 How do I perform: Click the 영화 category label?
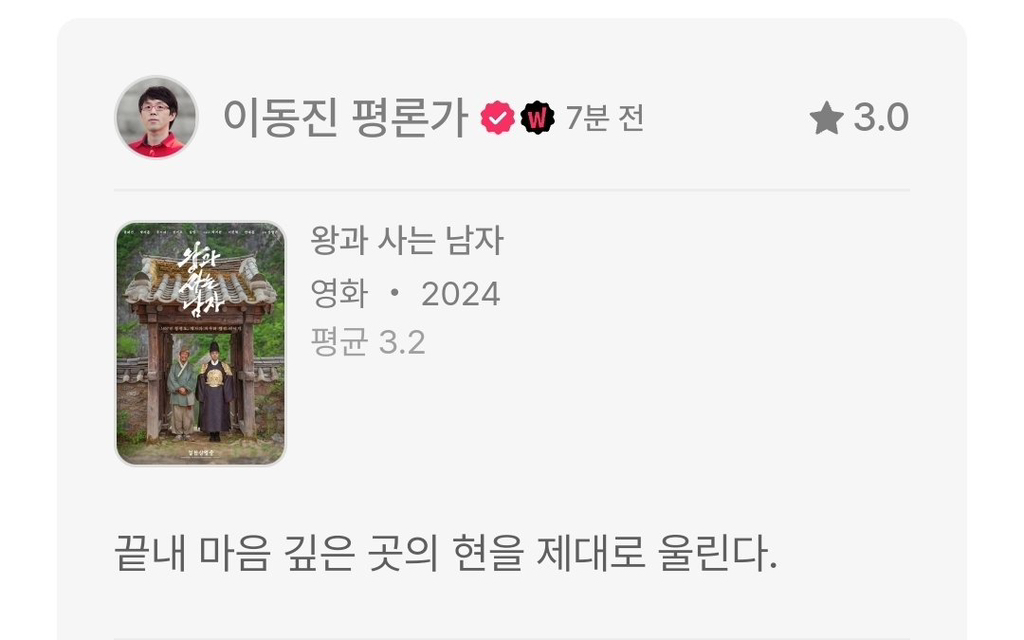click(339, 294)
